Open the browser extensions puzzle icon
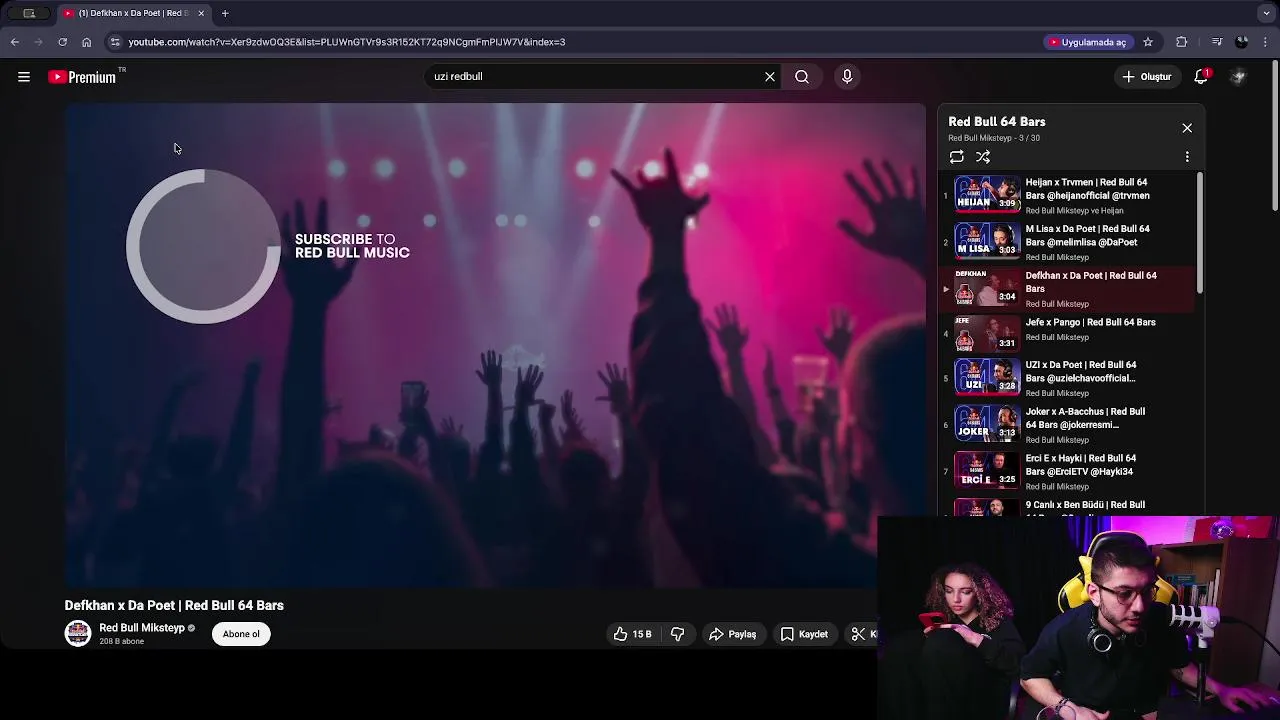 [x=1182, y=42]
